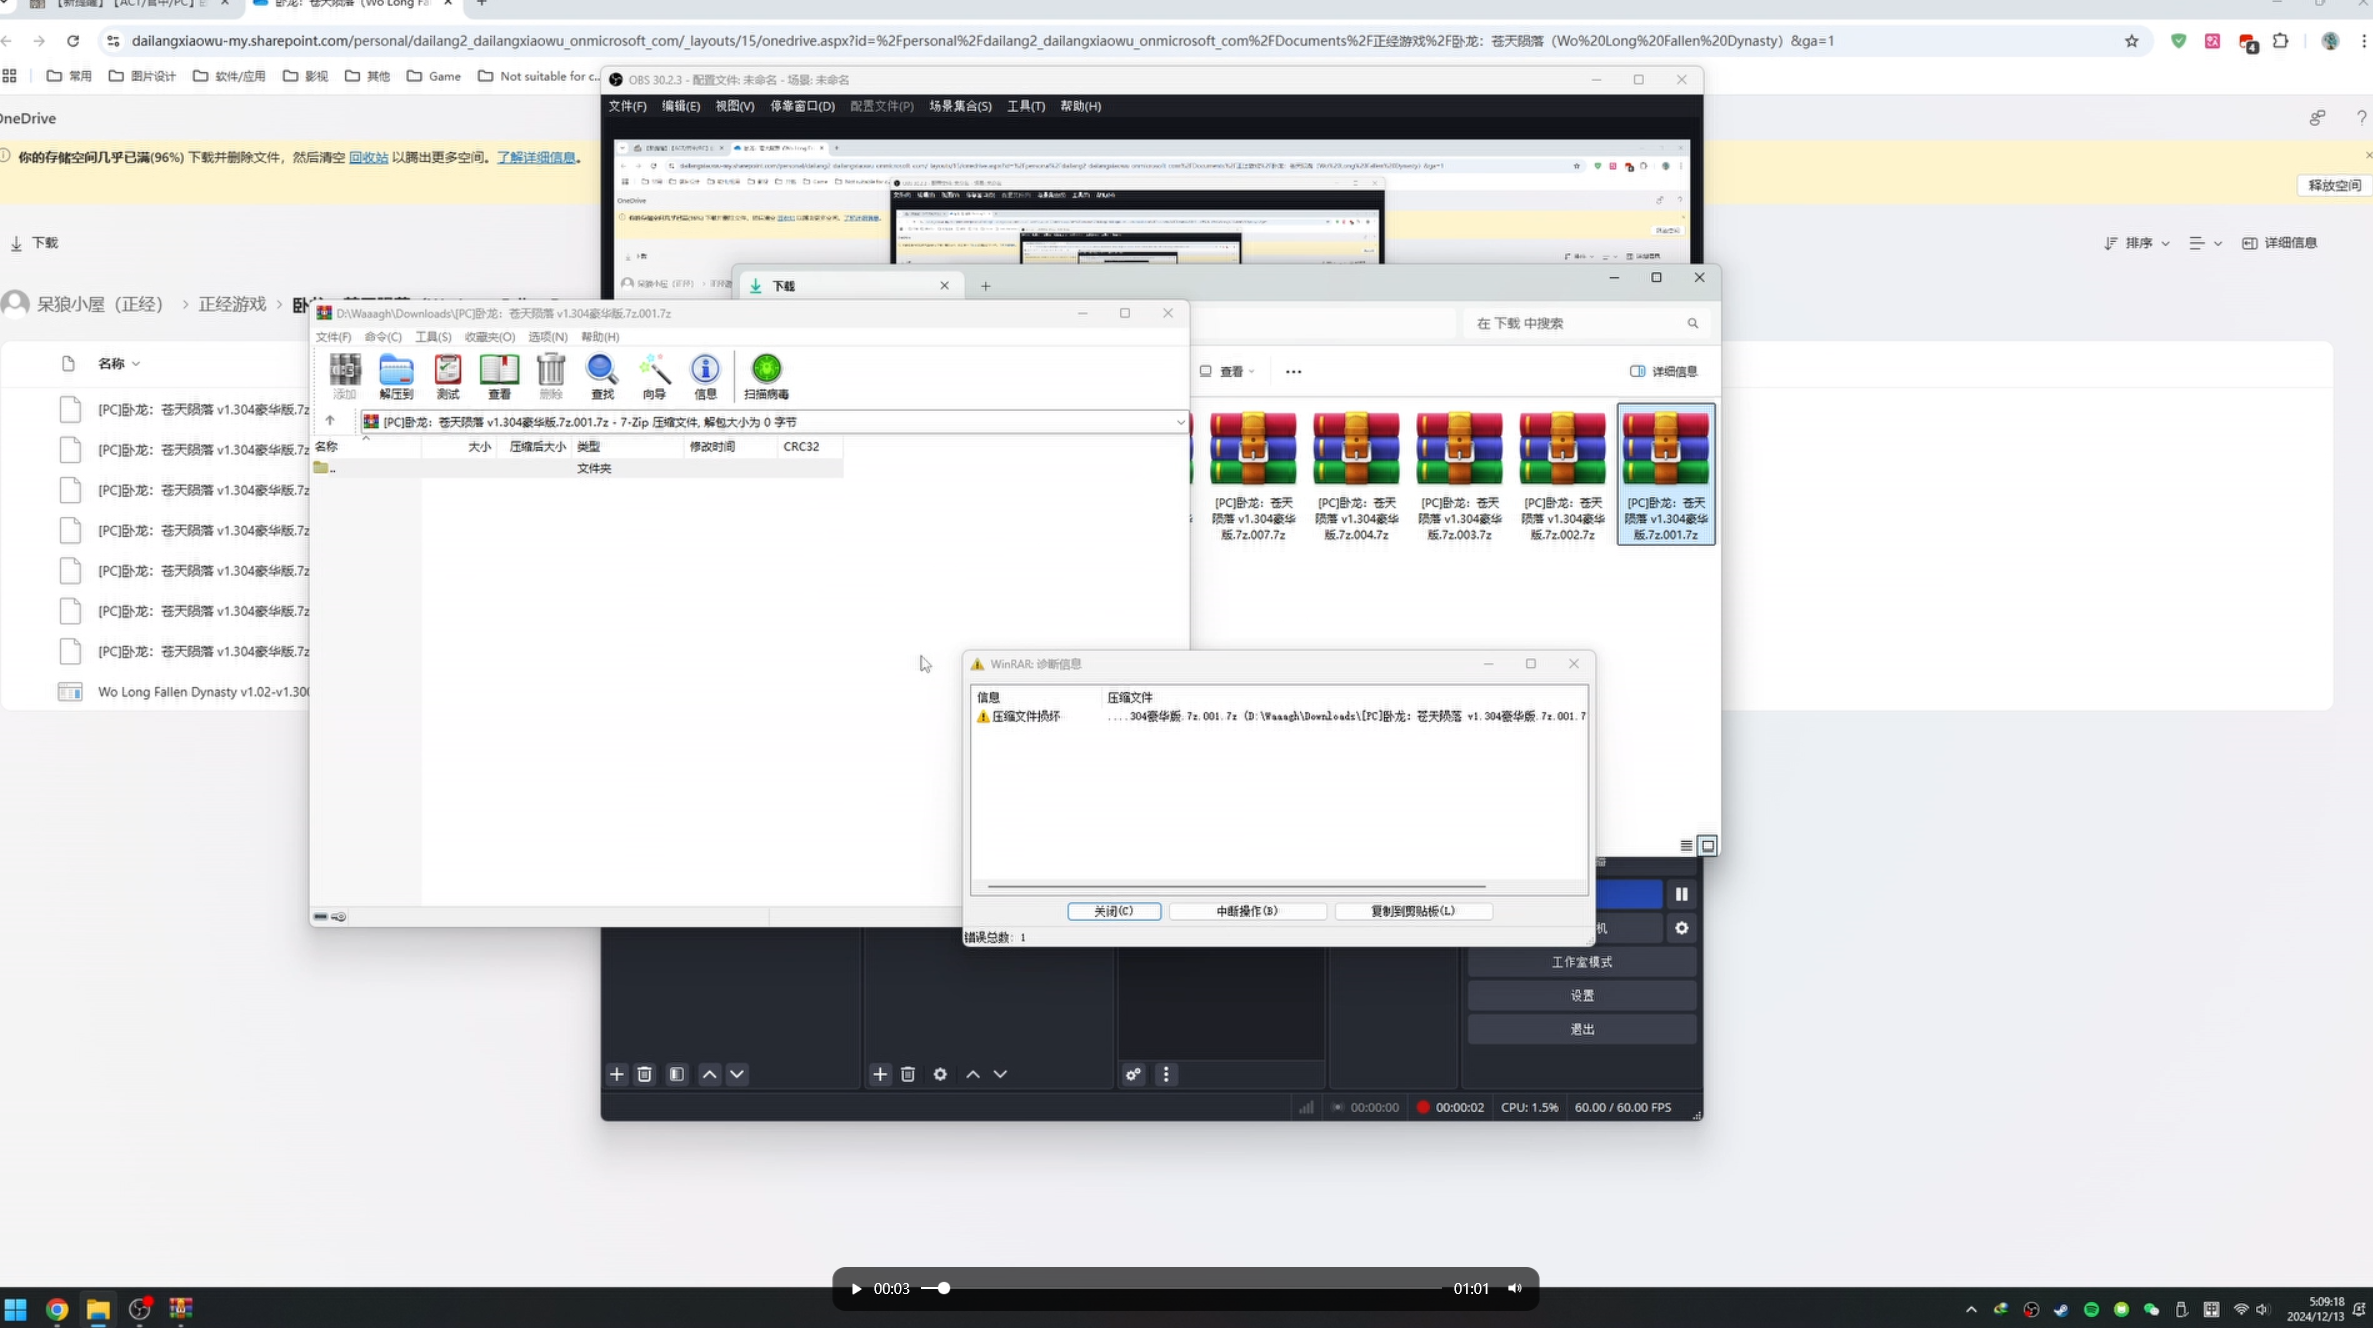
Task: Remove source with OBS sources trash icon
Action: [908, 1074]
